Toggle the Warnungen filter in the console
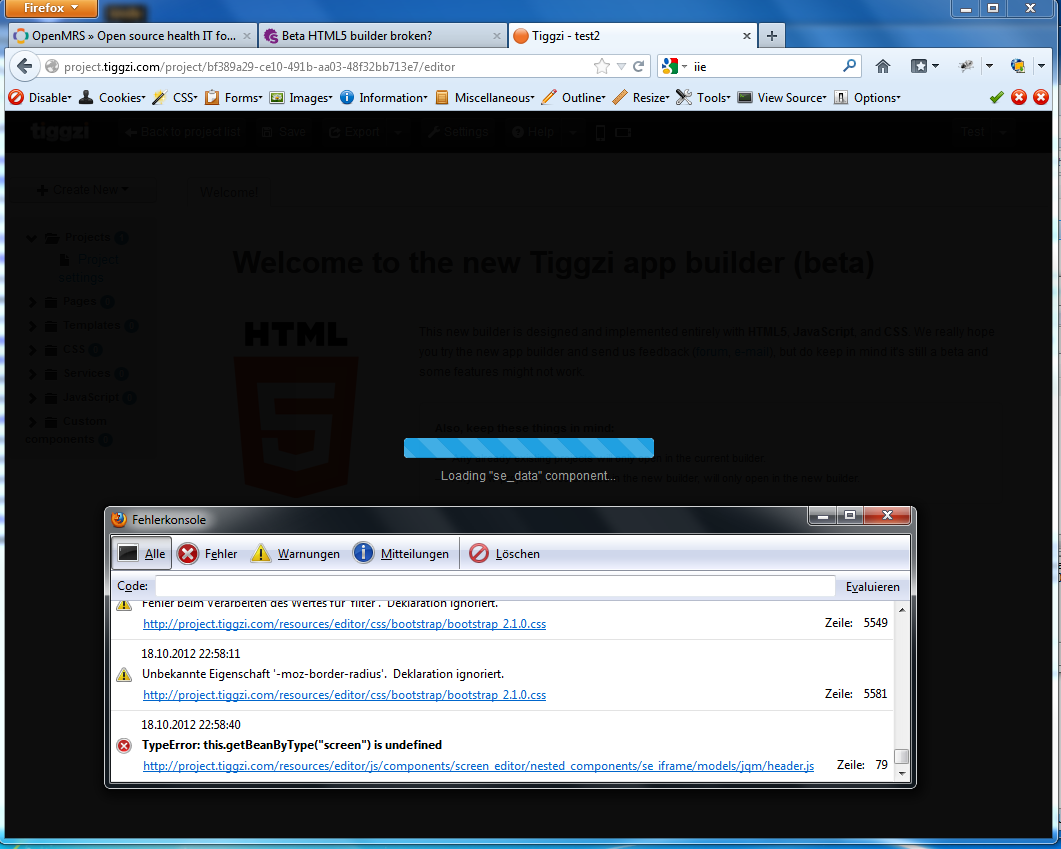This screenshot has width=1061, height=849. 296,553
